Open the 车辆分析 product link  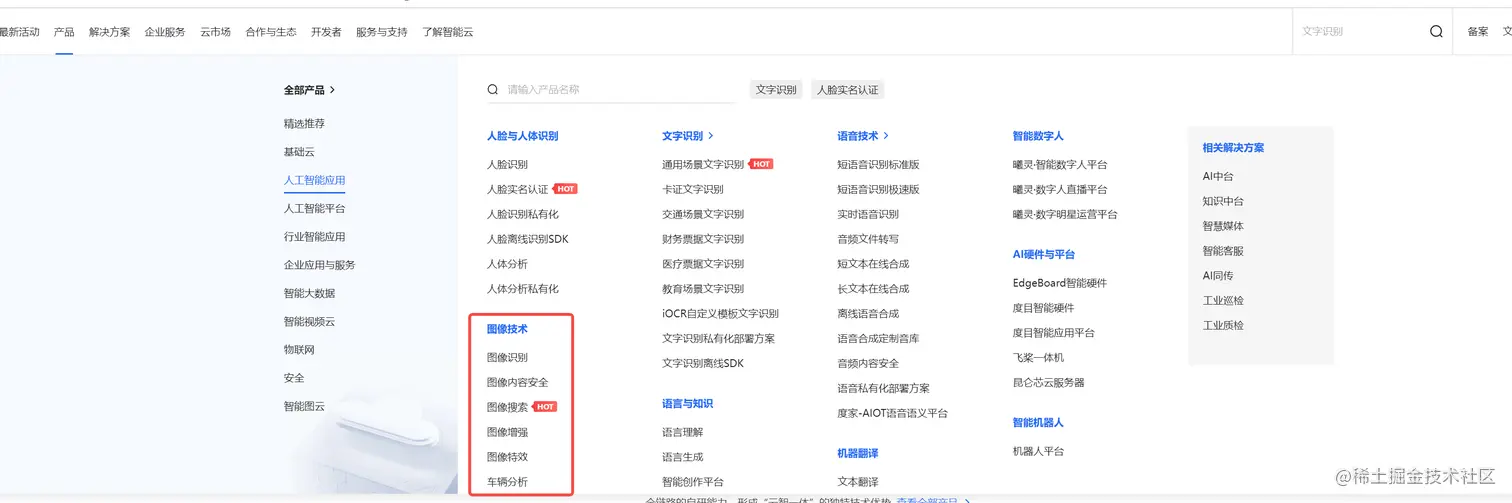tap(507, 482)
